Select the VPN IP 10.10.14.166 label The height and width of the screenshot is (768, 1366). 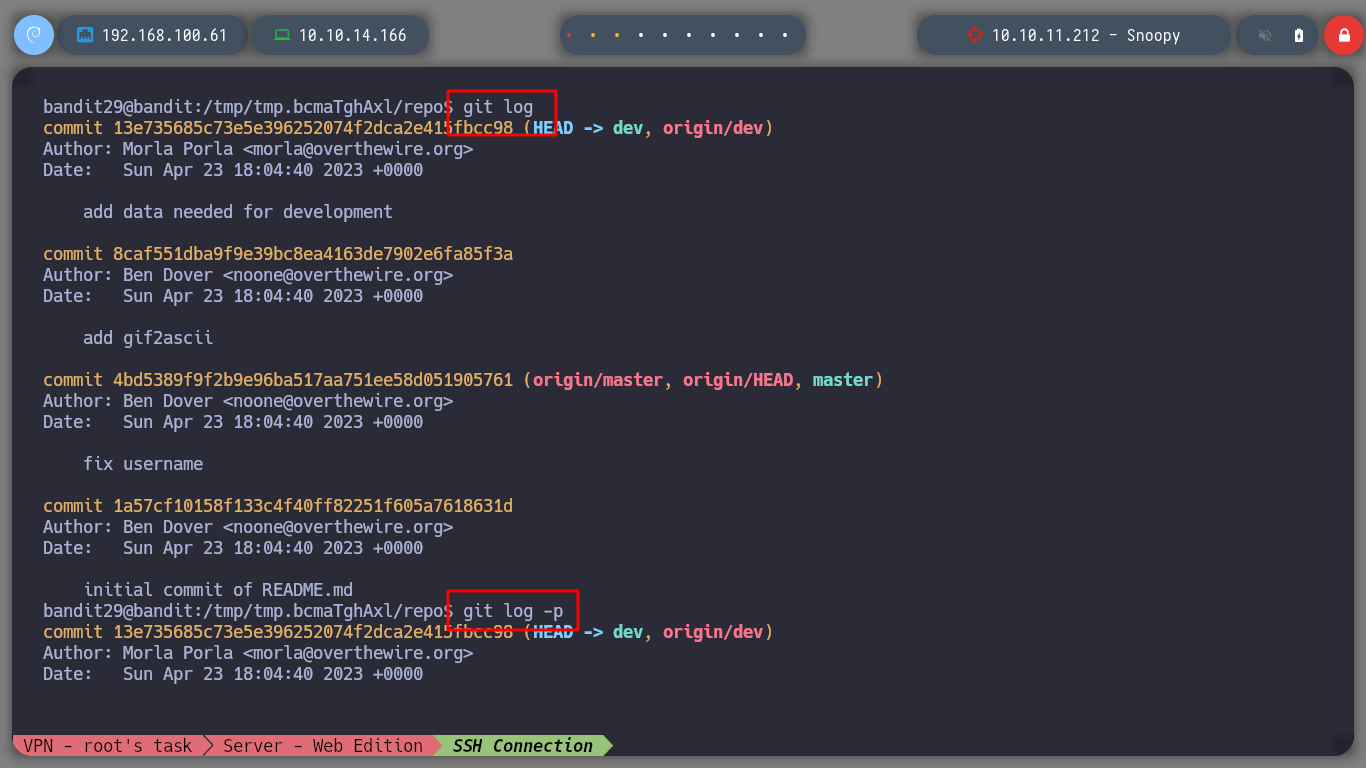click(x=352, y=35)
